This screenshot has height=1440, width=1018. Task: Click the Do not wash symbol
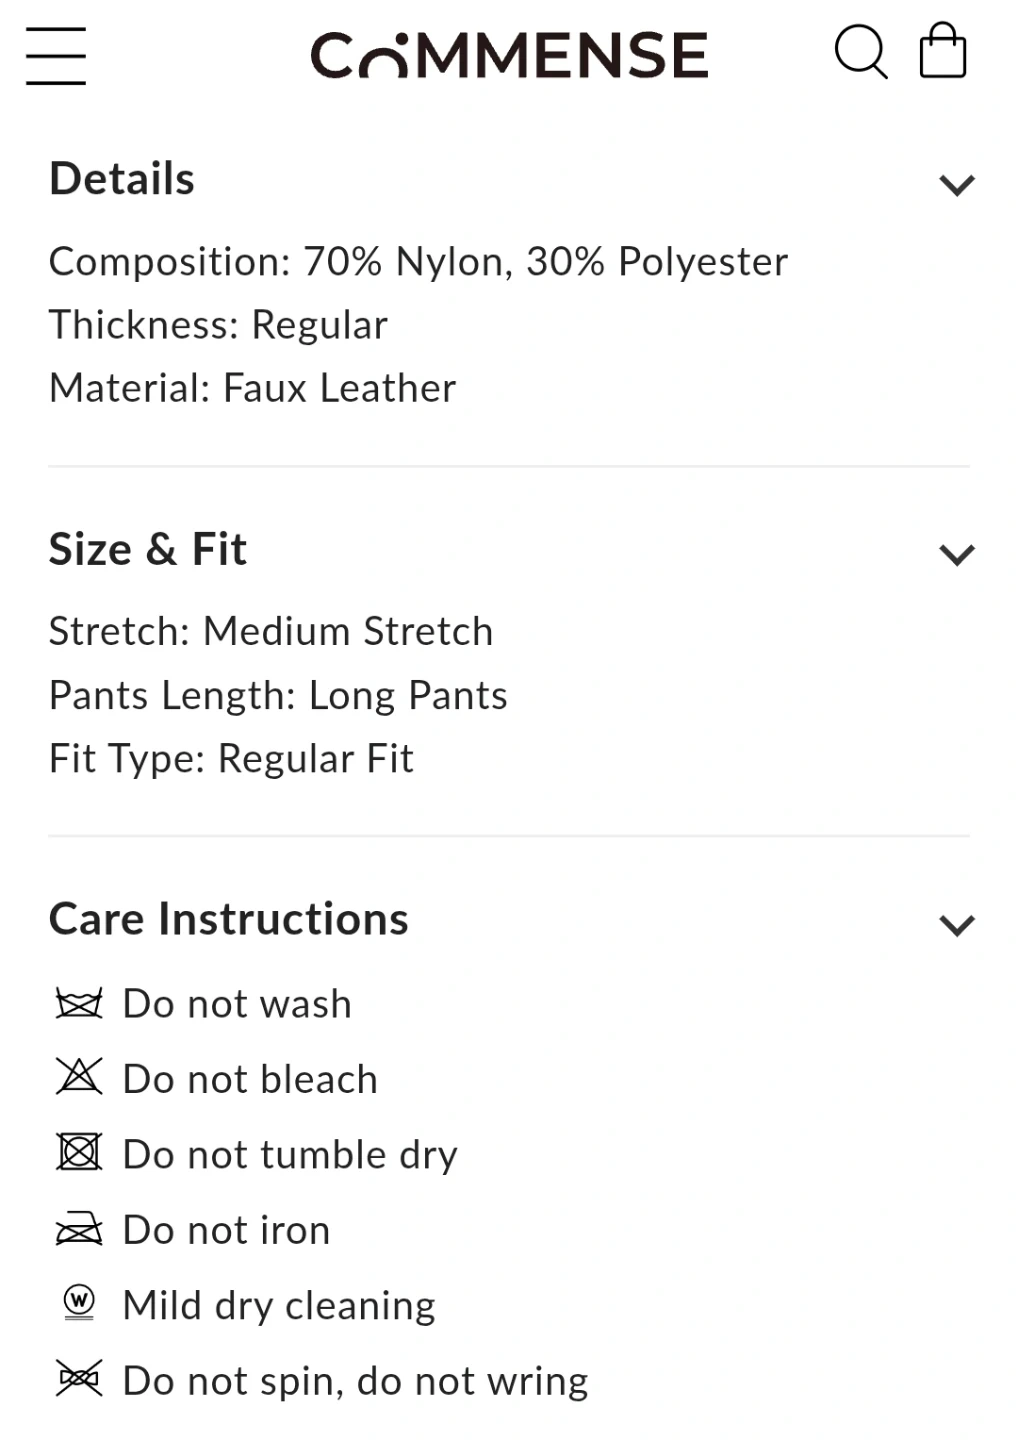point(79,1003)
